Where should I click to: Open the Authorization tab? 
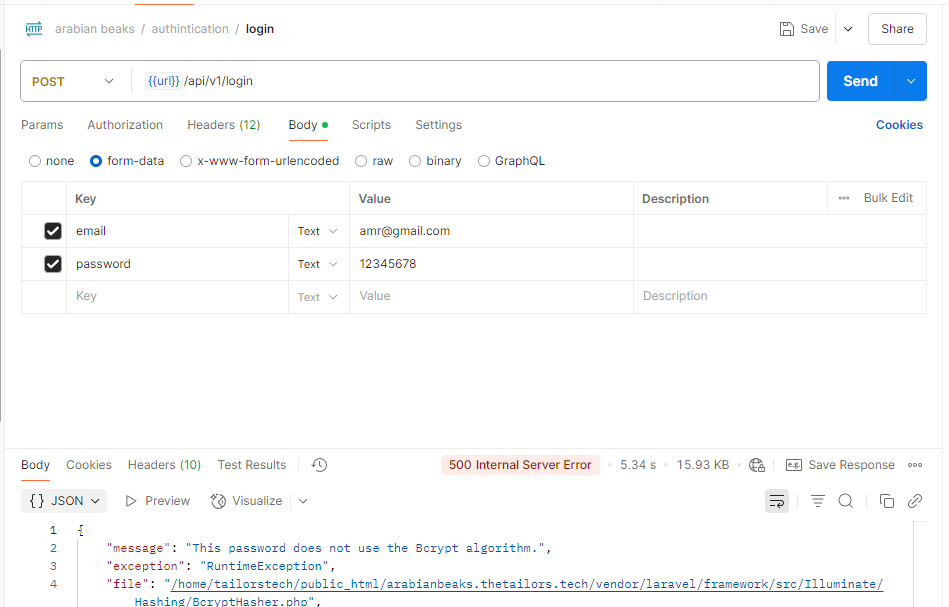[x=125, y=125]
